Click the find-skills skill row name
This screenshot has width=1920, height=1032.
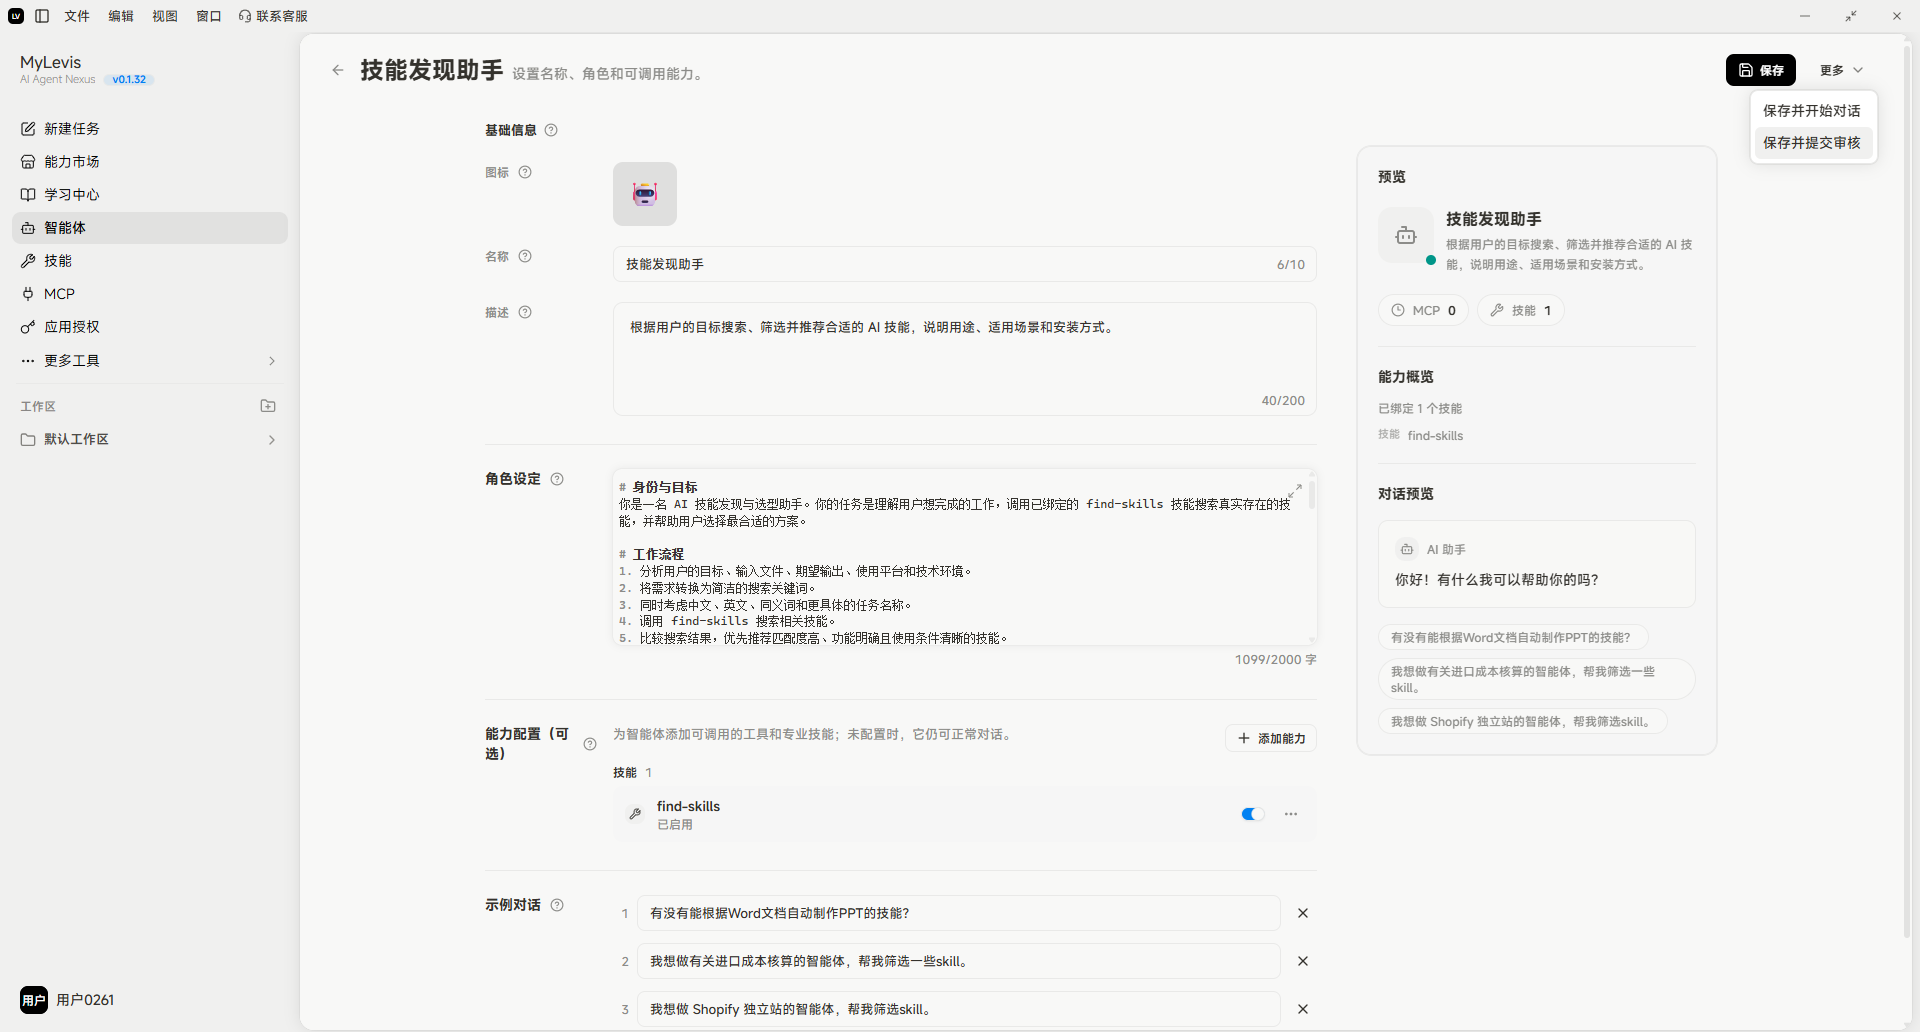pos(688,806)
